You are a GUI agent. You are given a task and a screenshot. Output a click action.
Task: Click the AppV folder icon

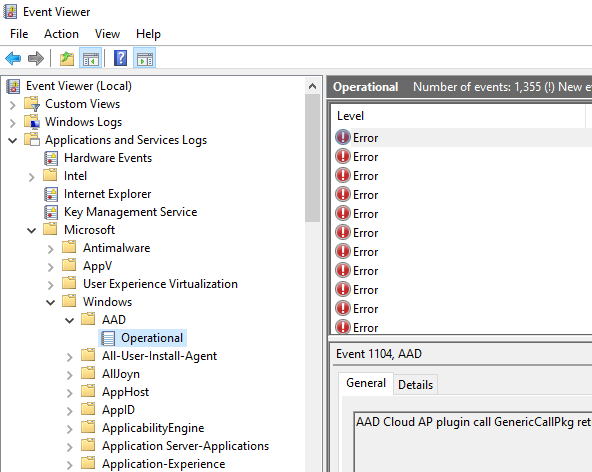(x=69, y=265)
